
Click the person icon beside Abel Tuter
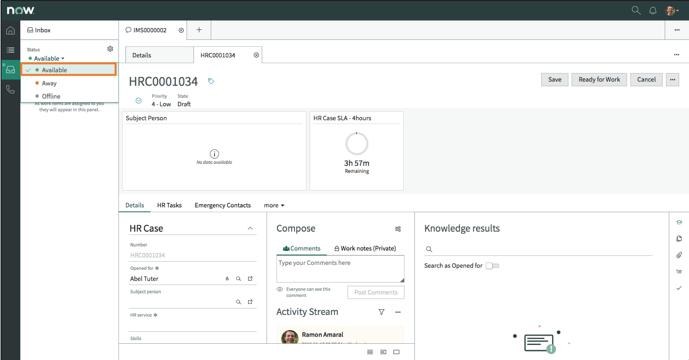pyautogui.click(x=227, y=279)
